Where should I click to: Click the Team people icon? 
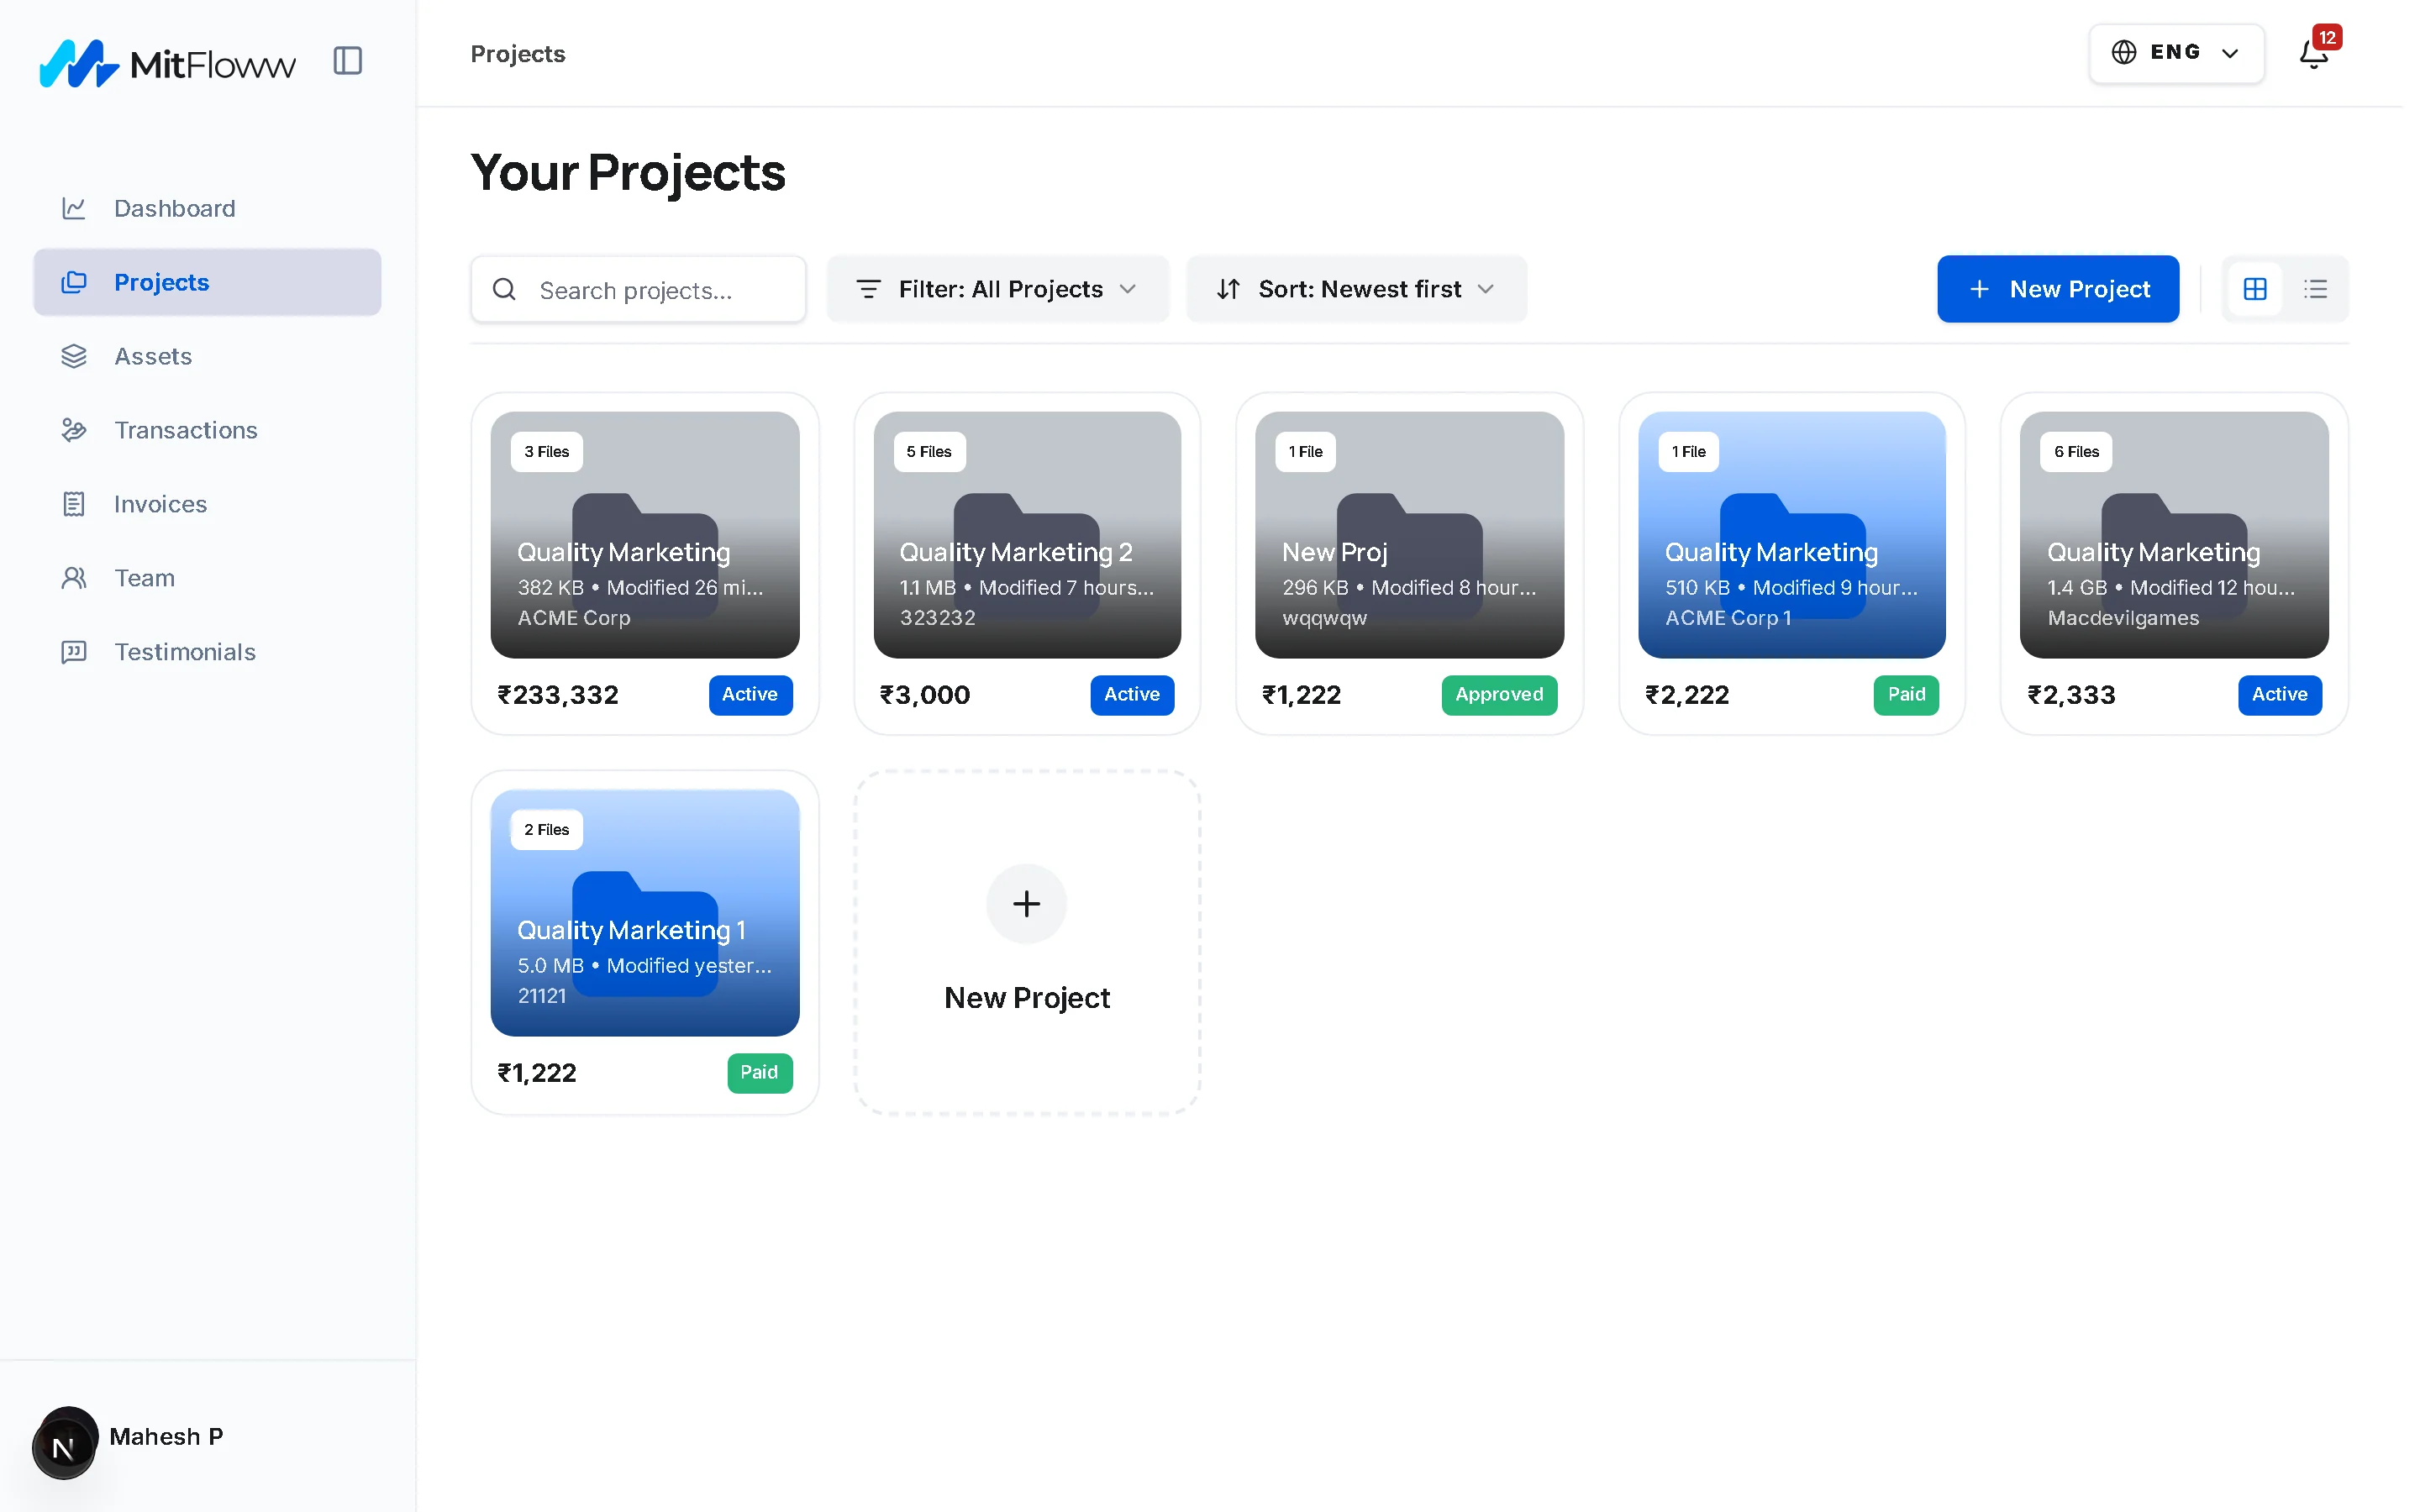pos(74,578)
